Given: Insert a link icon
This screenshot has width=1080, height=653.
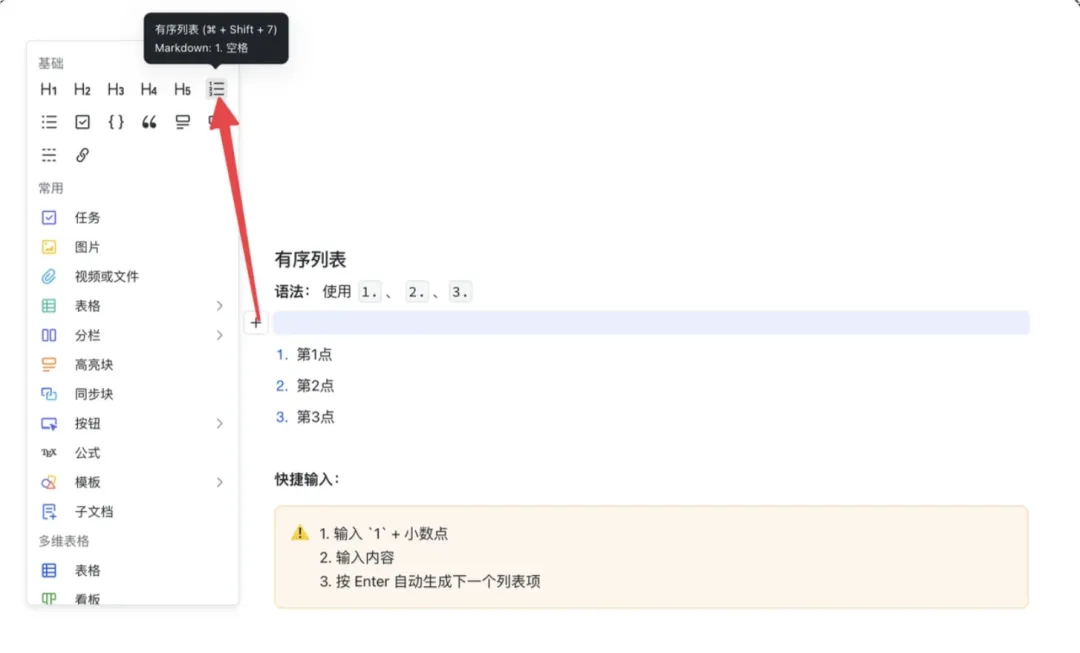Looking at the screenshot, I should pyautogui.click(x=83, y=155).
